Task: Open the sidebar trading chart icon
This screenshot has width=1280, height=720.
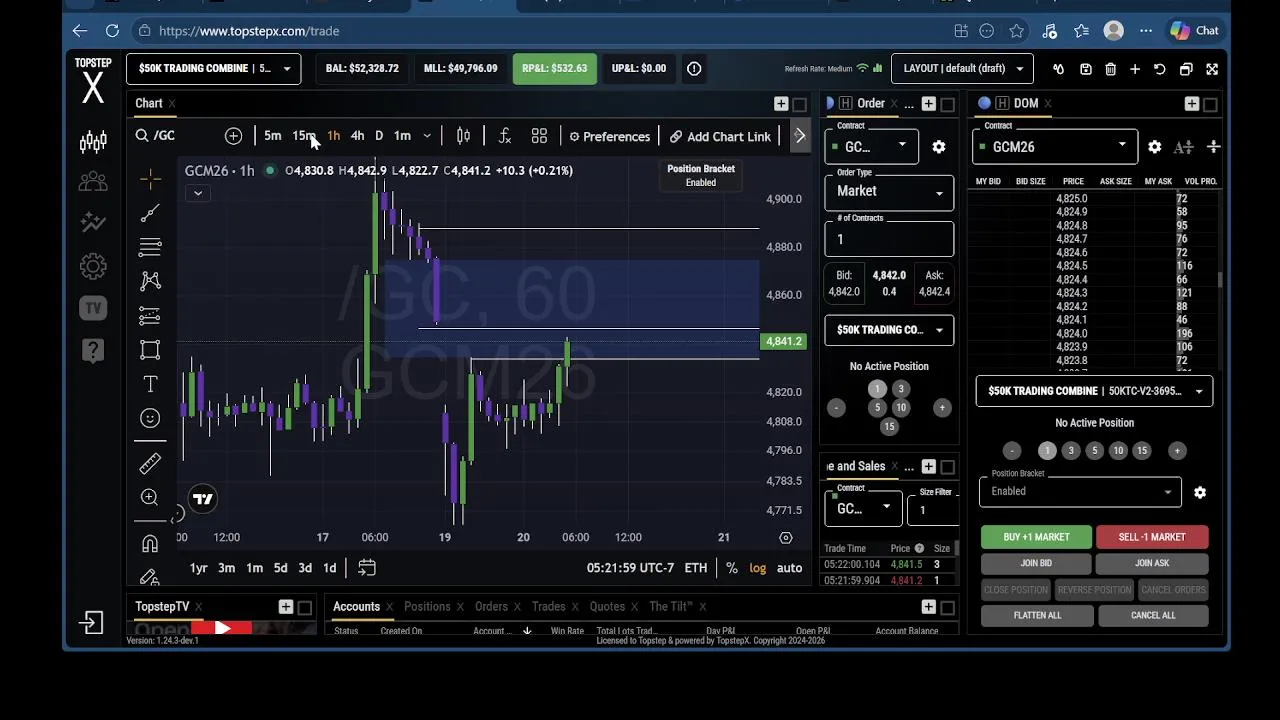Action: pyautogui.click(x=93, y=142)
